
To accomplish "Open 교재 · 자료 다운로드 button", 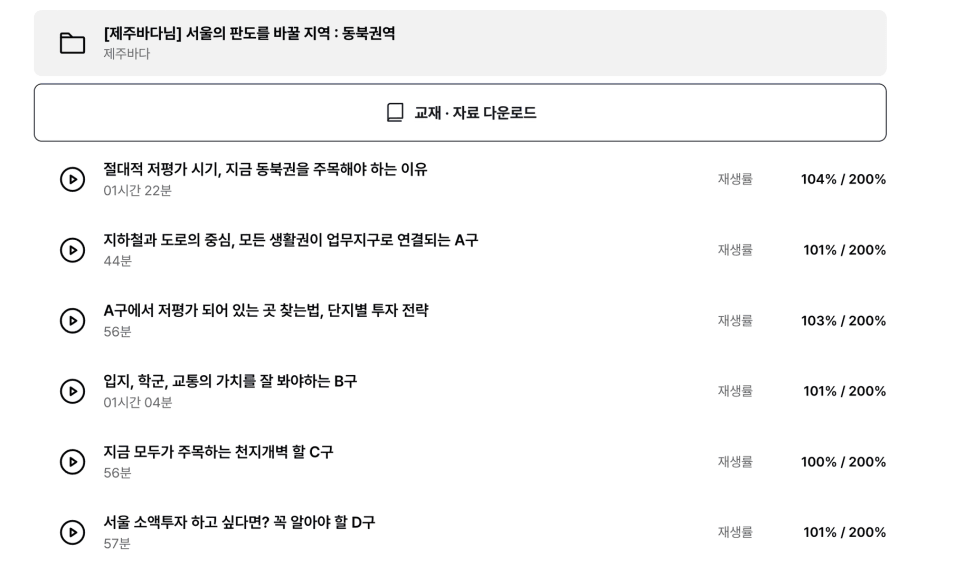I will pyautogui.click(x=460, y=113).
